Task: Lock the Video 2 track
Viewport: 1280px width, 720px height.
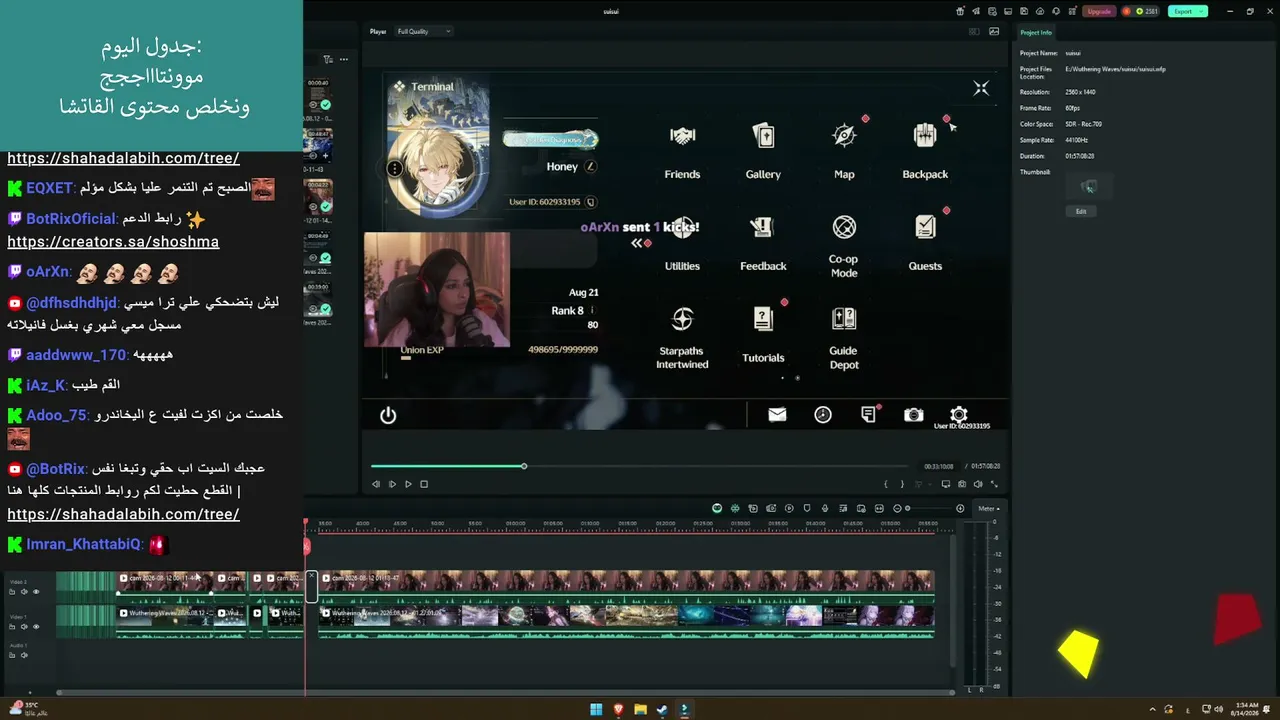Action: click(x=14, y=592)
